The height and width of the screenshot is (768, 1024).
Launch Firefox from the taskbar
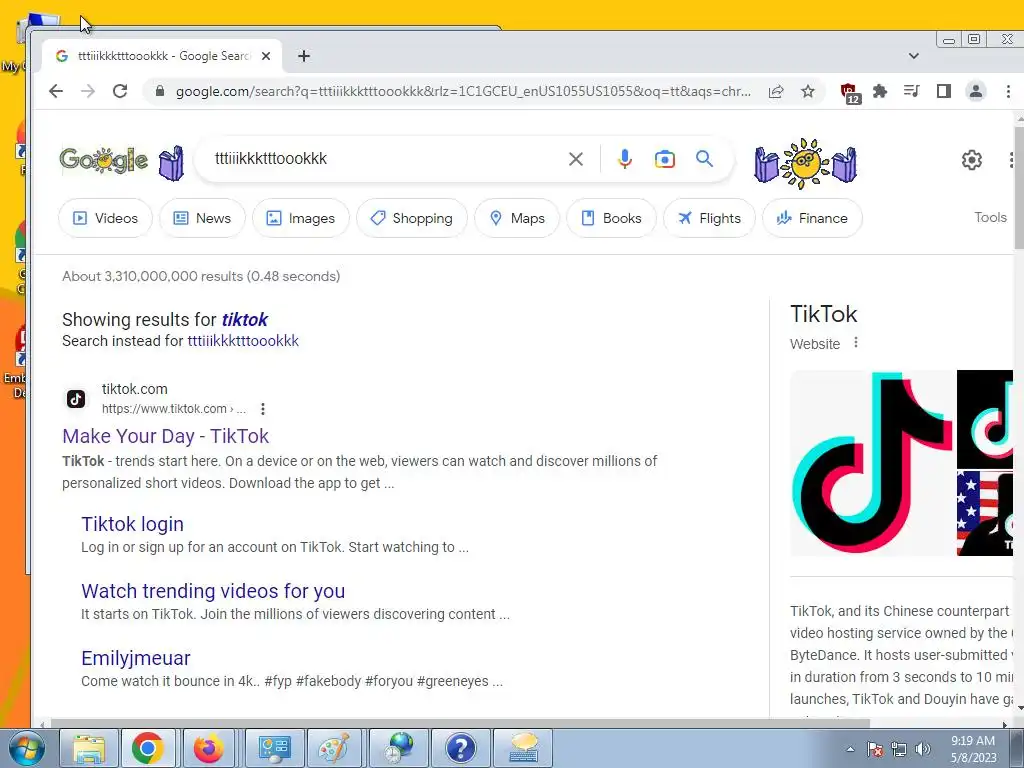(208, 748)
